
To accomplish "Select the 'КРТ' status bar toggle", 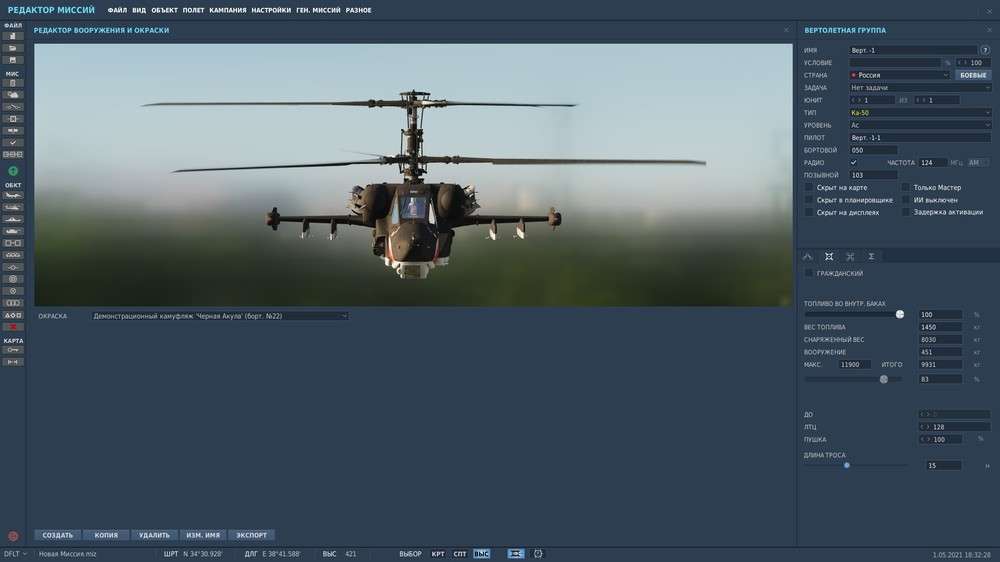I will click(438, 554).
